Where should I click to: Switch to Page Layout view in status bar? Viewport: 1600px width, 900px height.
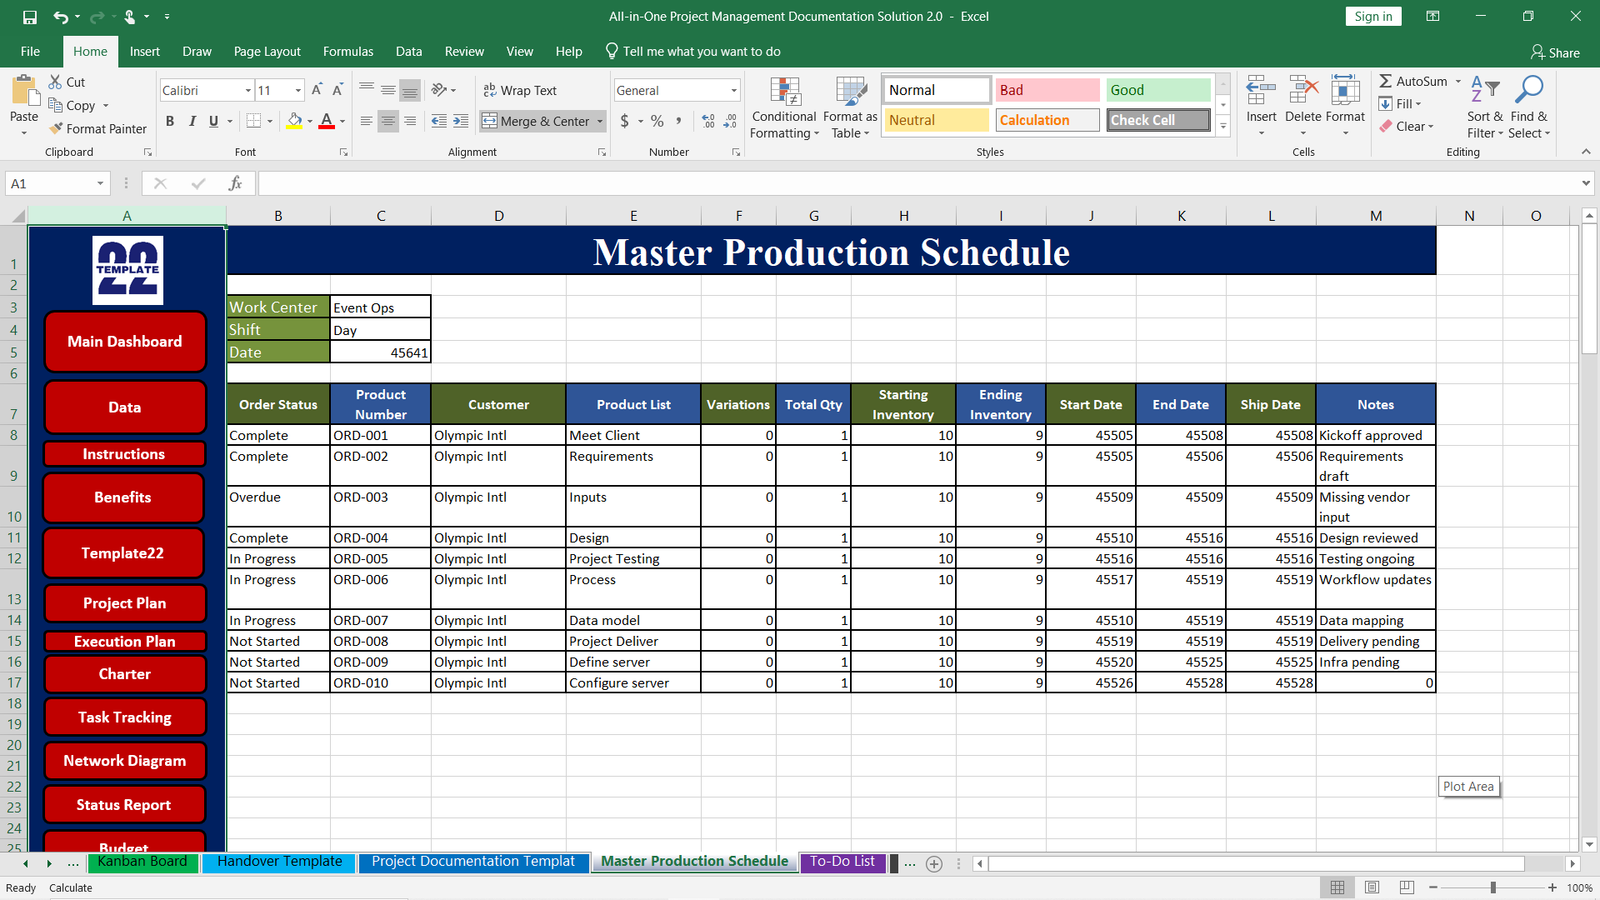(1372, 887)
